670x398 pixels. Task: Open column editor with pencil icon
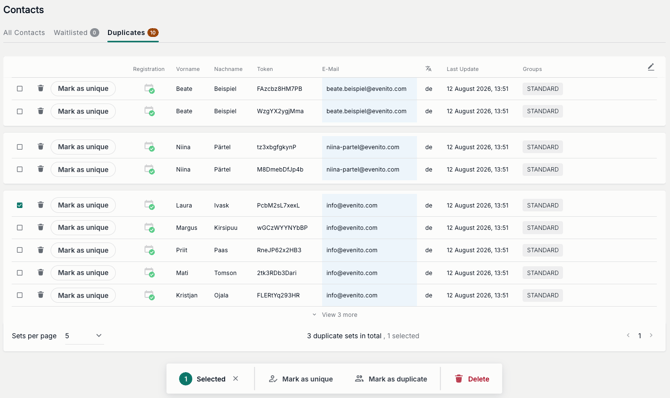[651, 67]
